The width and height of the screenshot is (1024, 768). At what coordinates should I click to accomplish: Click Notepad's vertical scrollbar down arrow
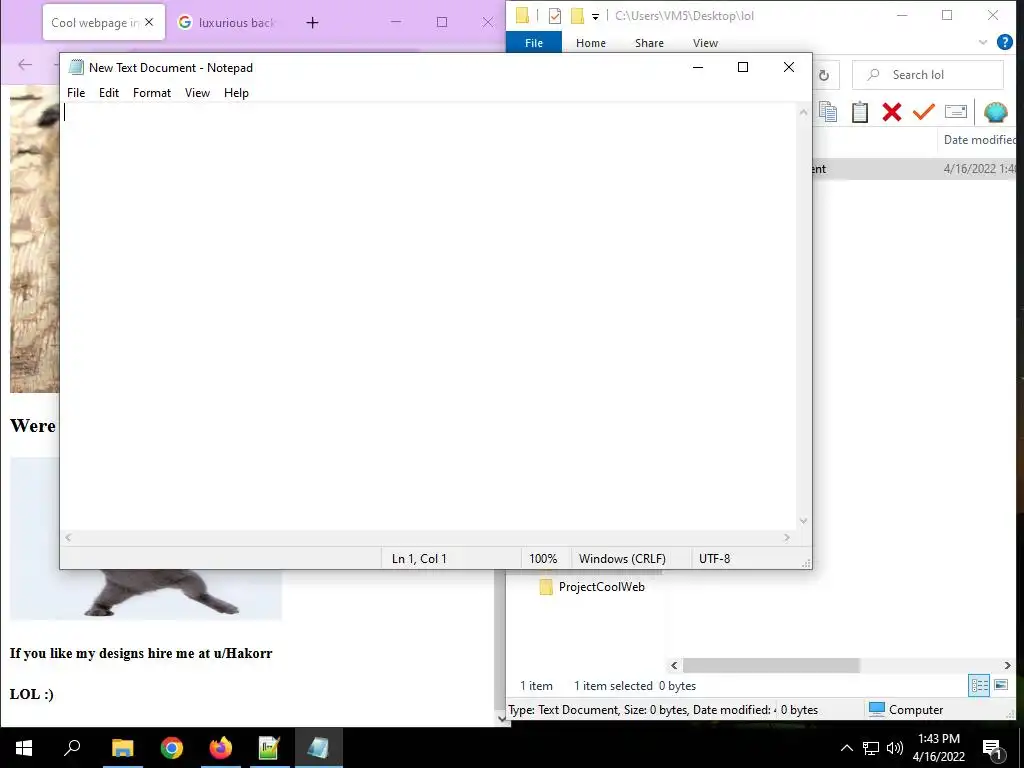(804, 520)
